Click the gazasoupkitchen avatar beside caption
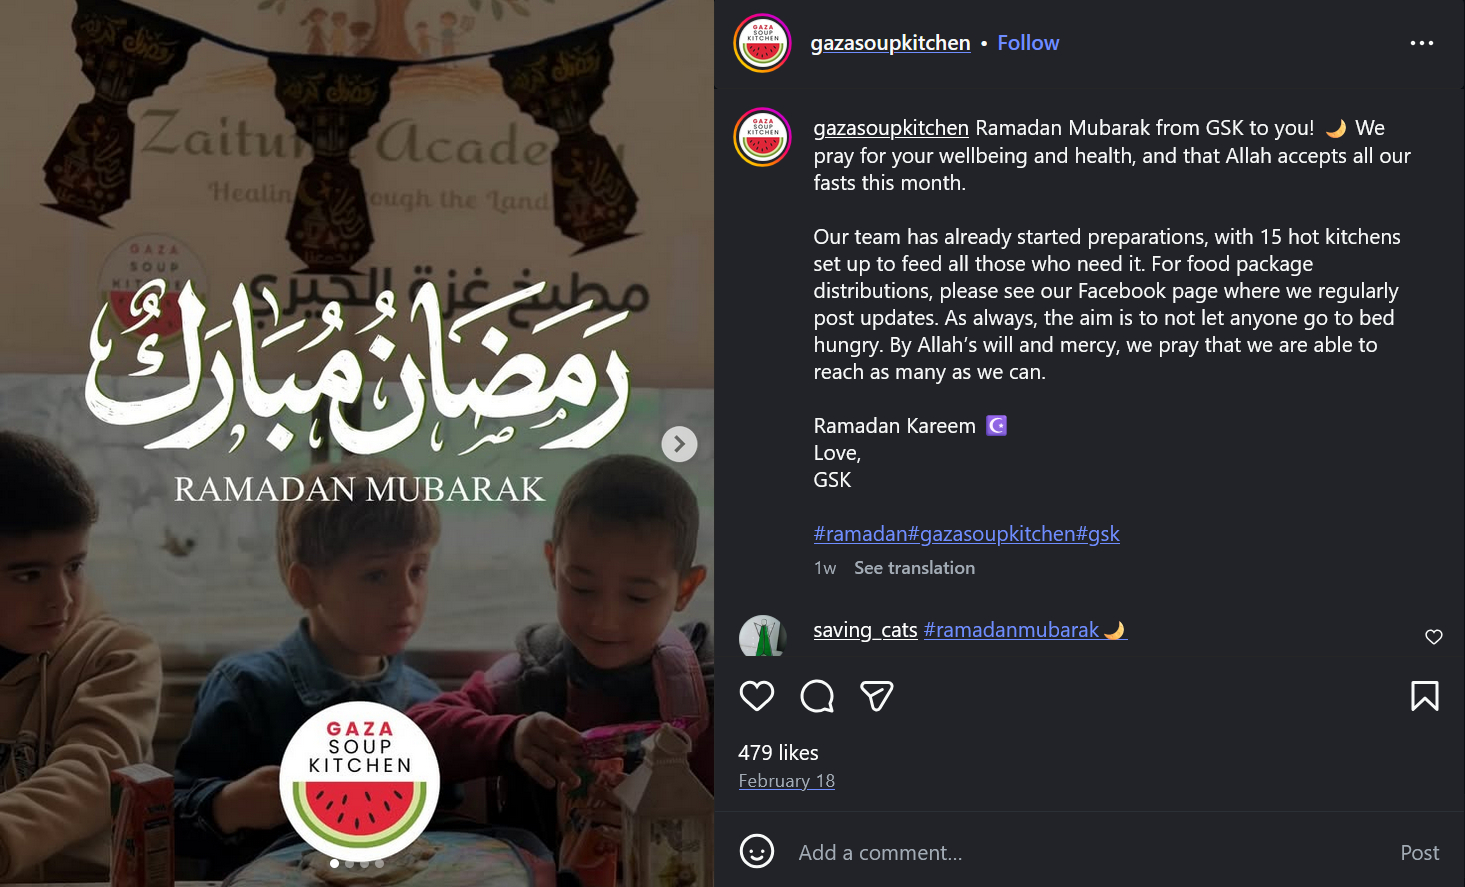 763,137
